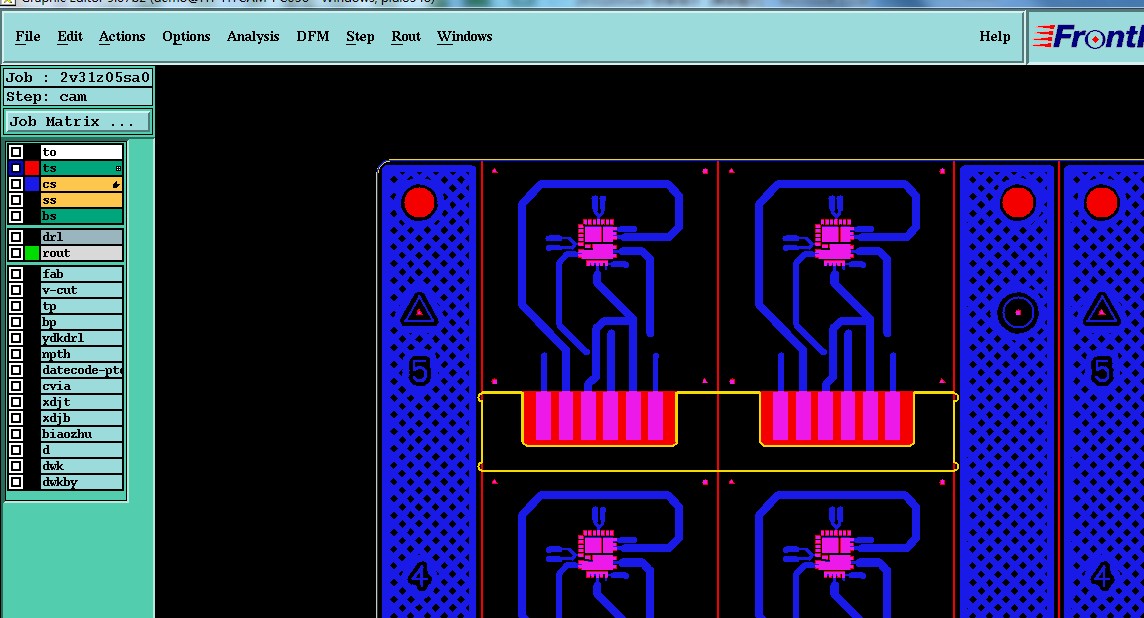Toggle the npth layer checkbox
The image size is (1144, 618).
point(16,355)
